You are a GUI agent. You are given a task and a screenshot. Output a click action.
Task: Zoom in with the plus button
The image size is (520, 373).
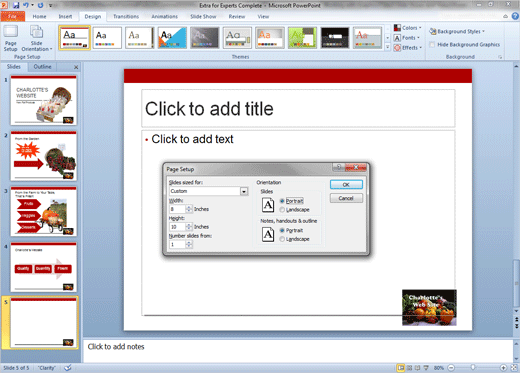tap(503, 368)
